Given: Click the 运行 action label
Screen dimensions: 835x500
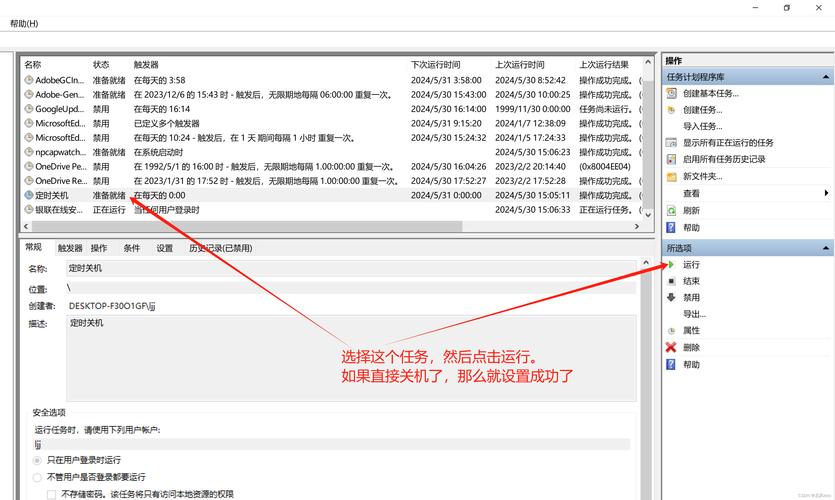Looking at the screenshot, I should click(691, 265).
